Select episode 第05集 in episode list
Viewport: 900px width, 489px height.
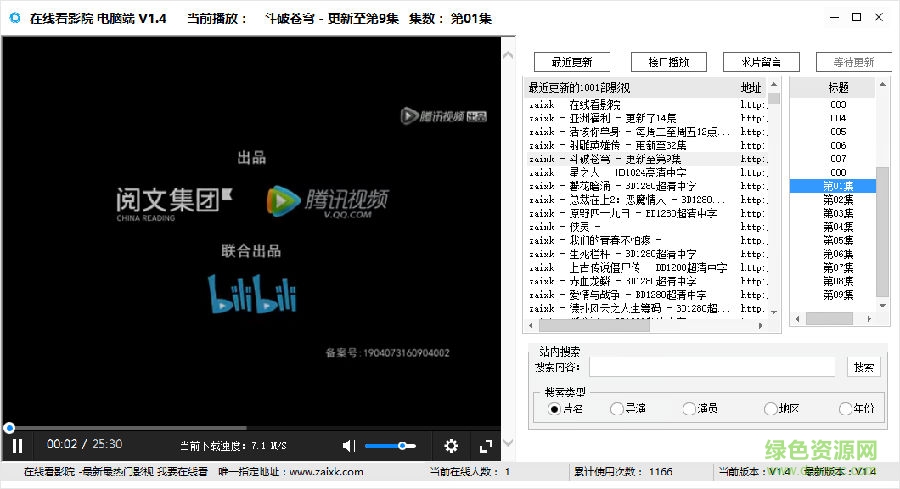click(837, 240)
